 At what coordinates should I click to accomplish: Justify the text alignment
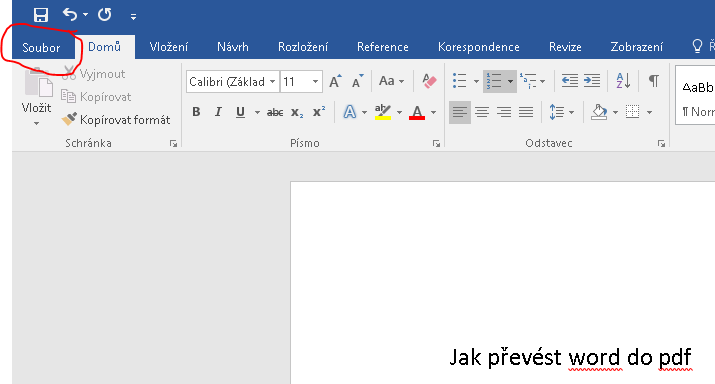pos(526,112)
